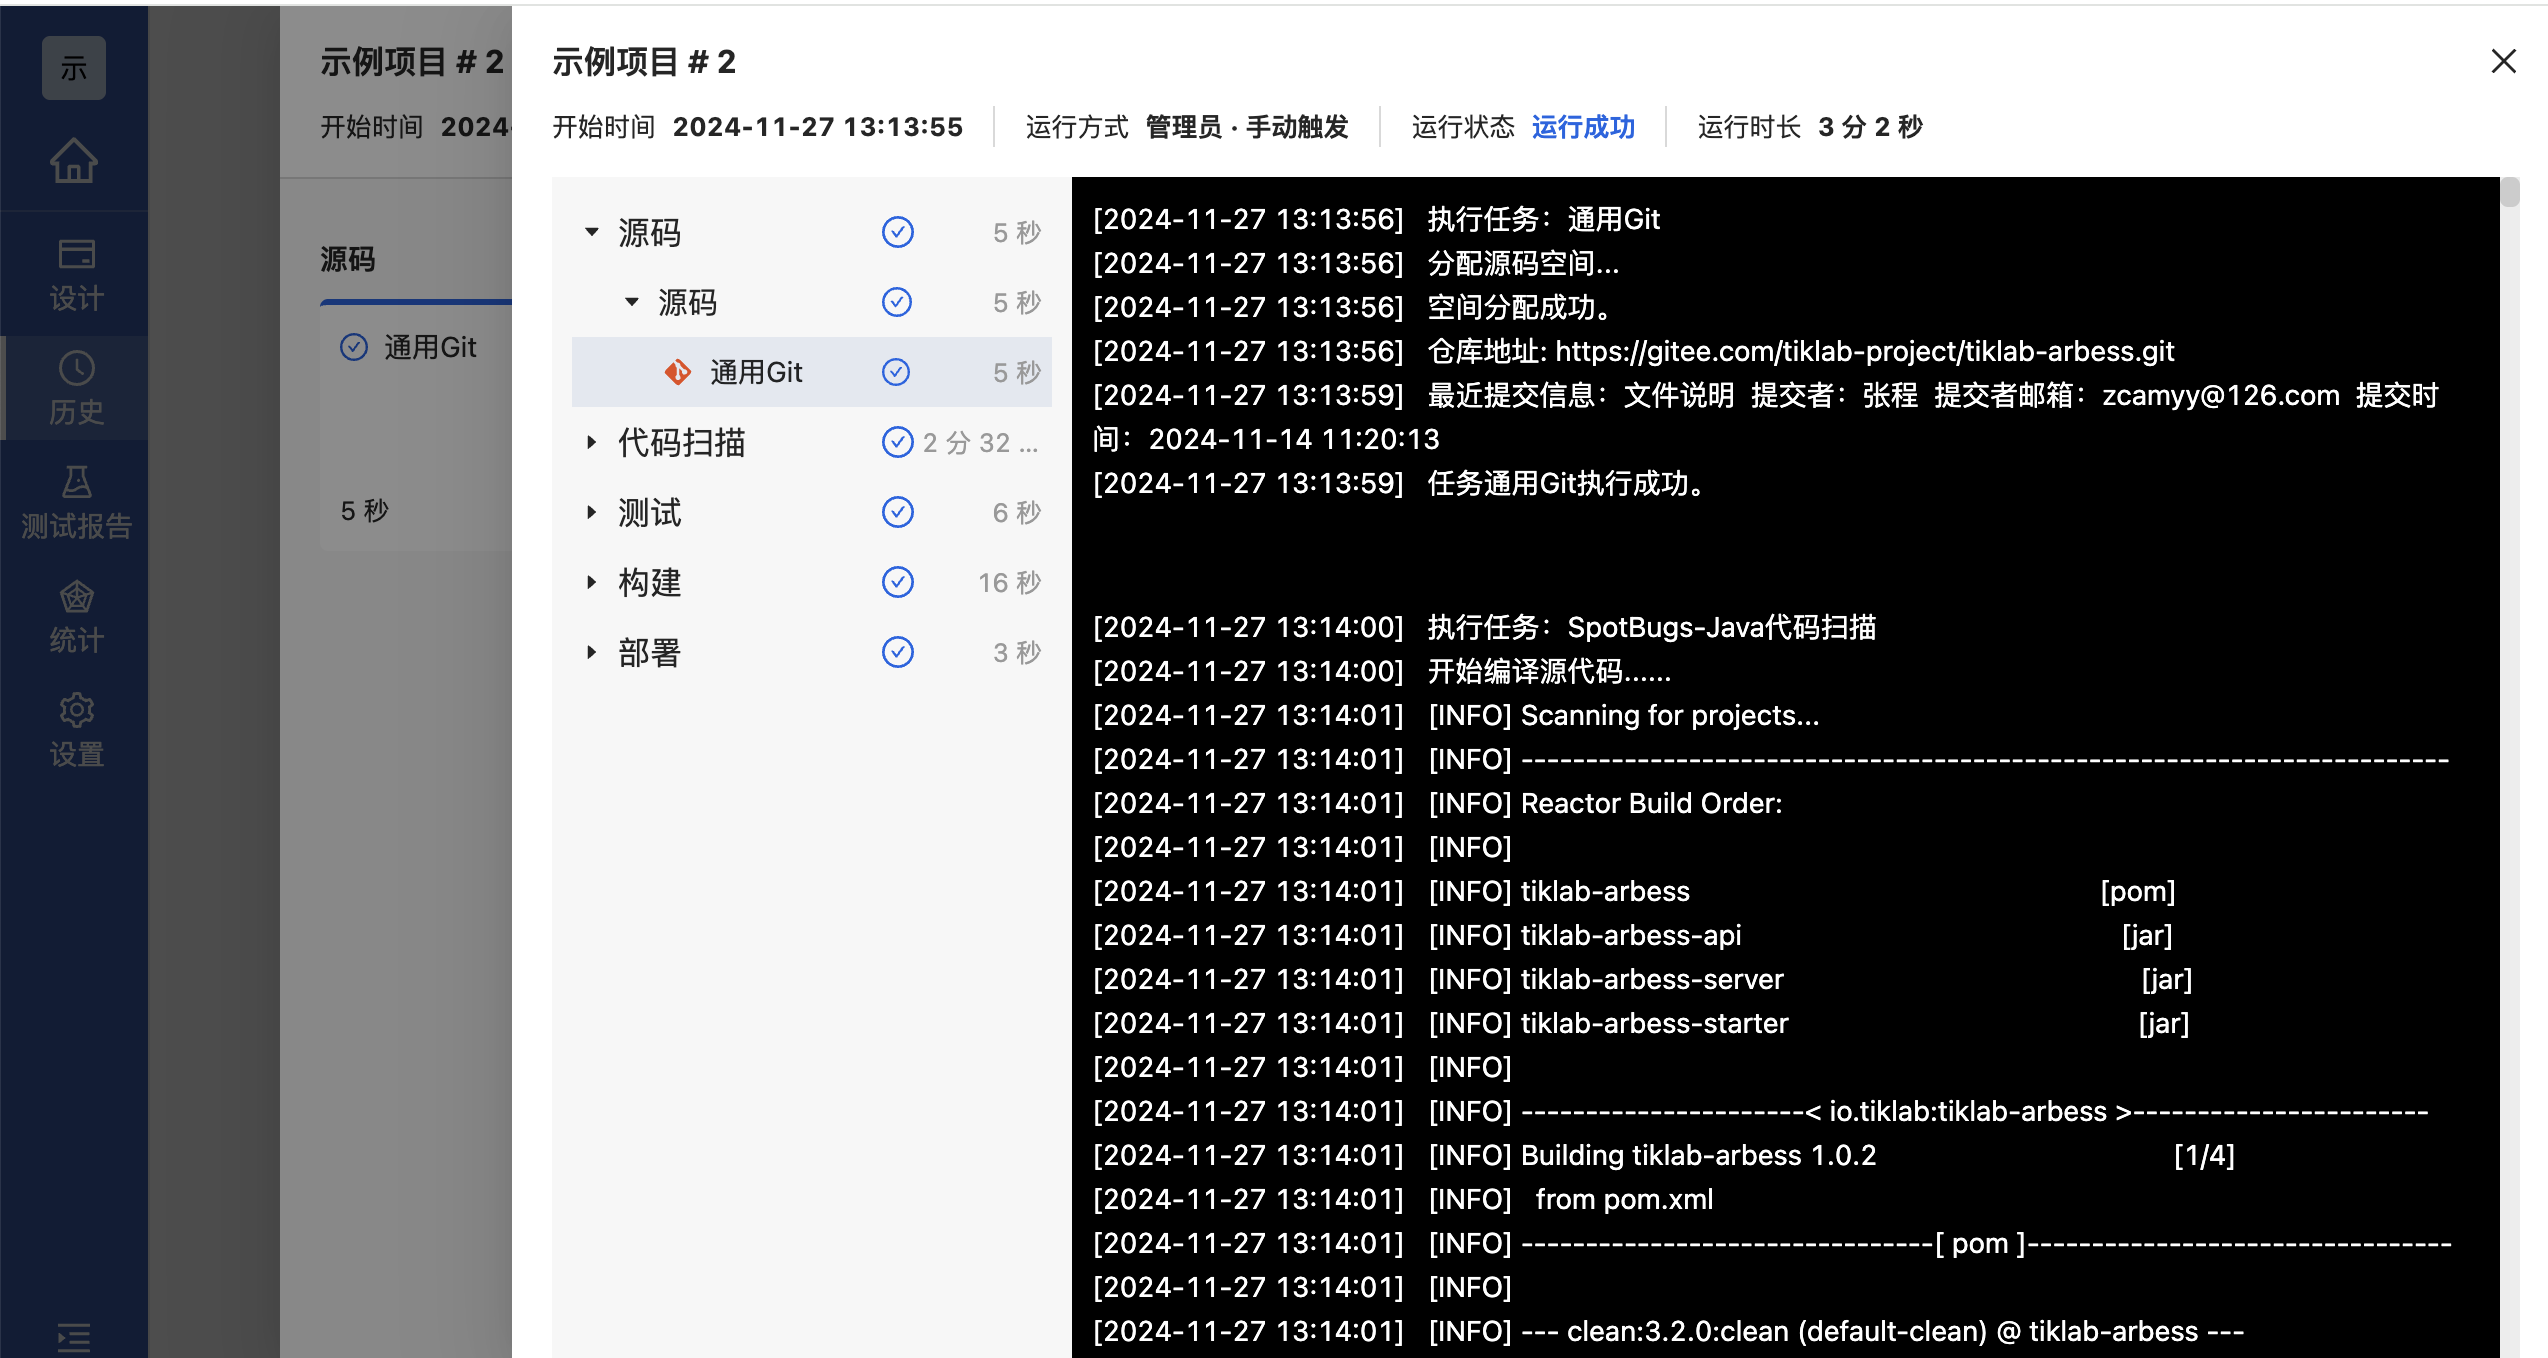This screenshot has width=2548, height=1358.
Task: Click the 管理员 · 手动触发 run method text
Action: 1247,127
